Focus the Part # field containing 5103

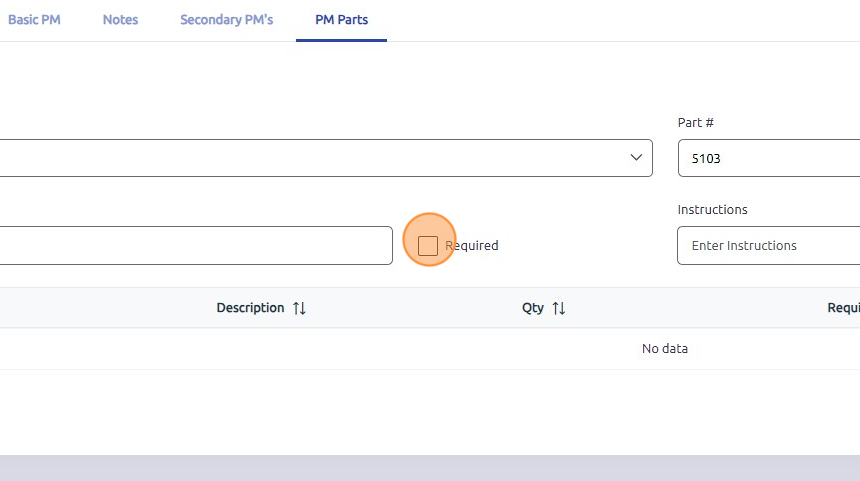[766, 158]
